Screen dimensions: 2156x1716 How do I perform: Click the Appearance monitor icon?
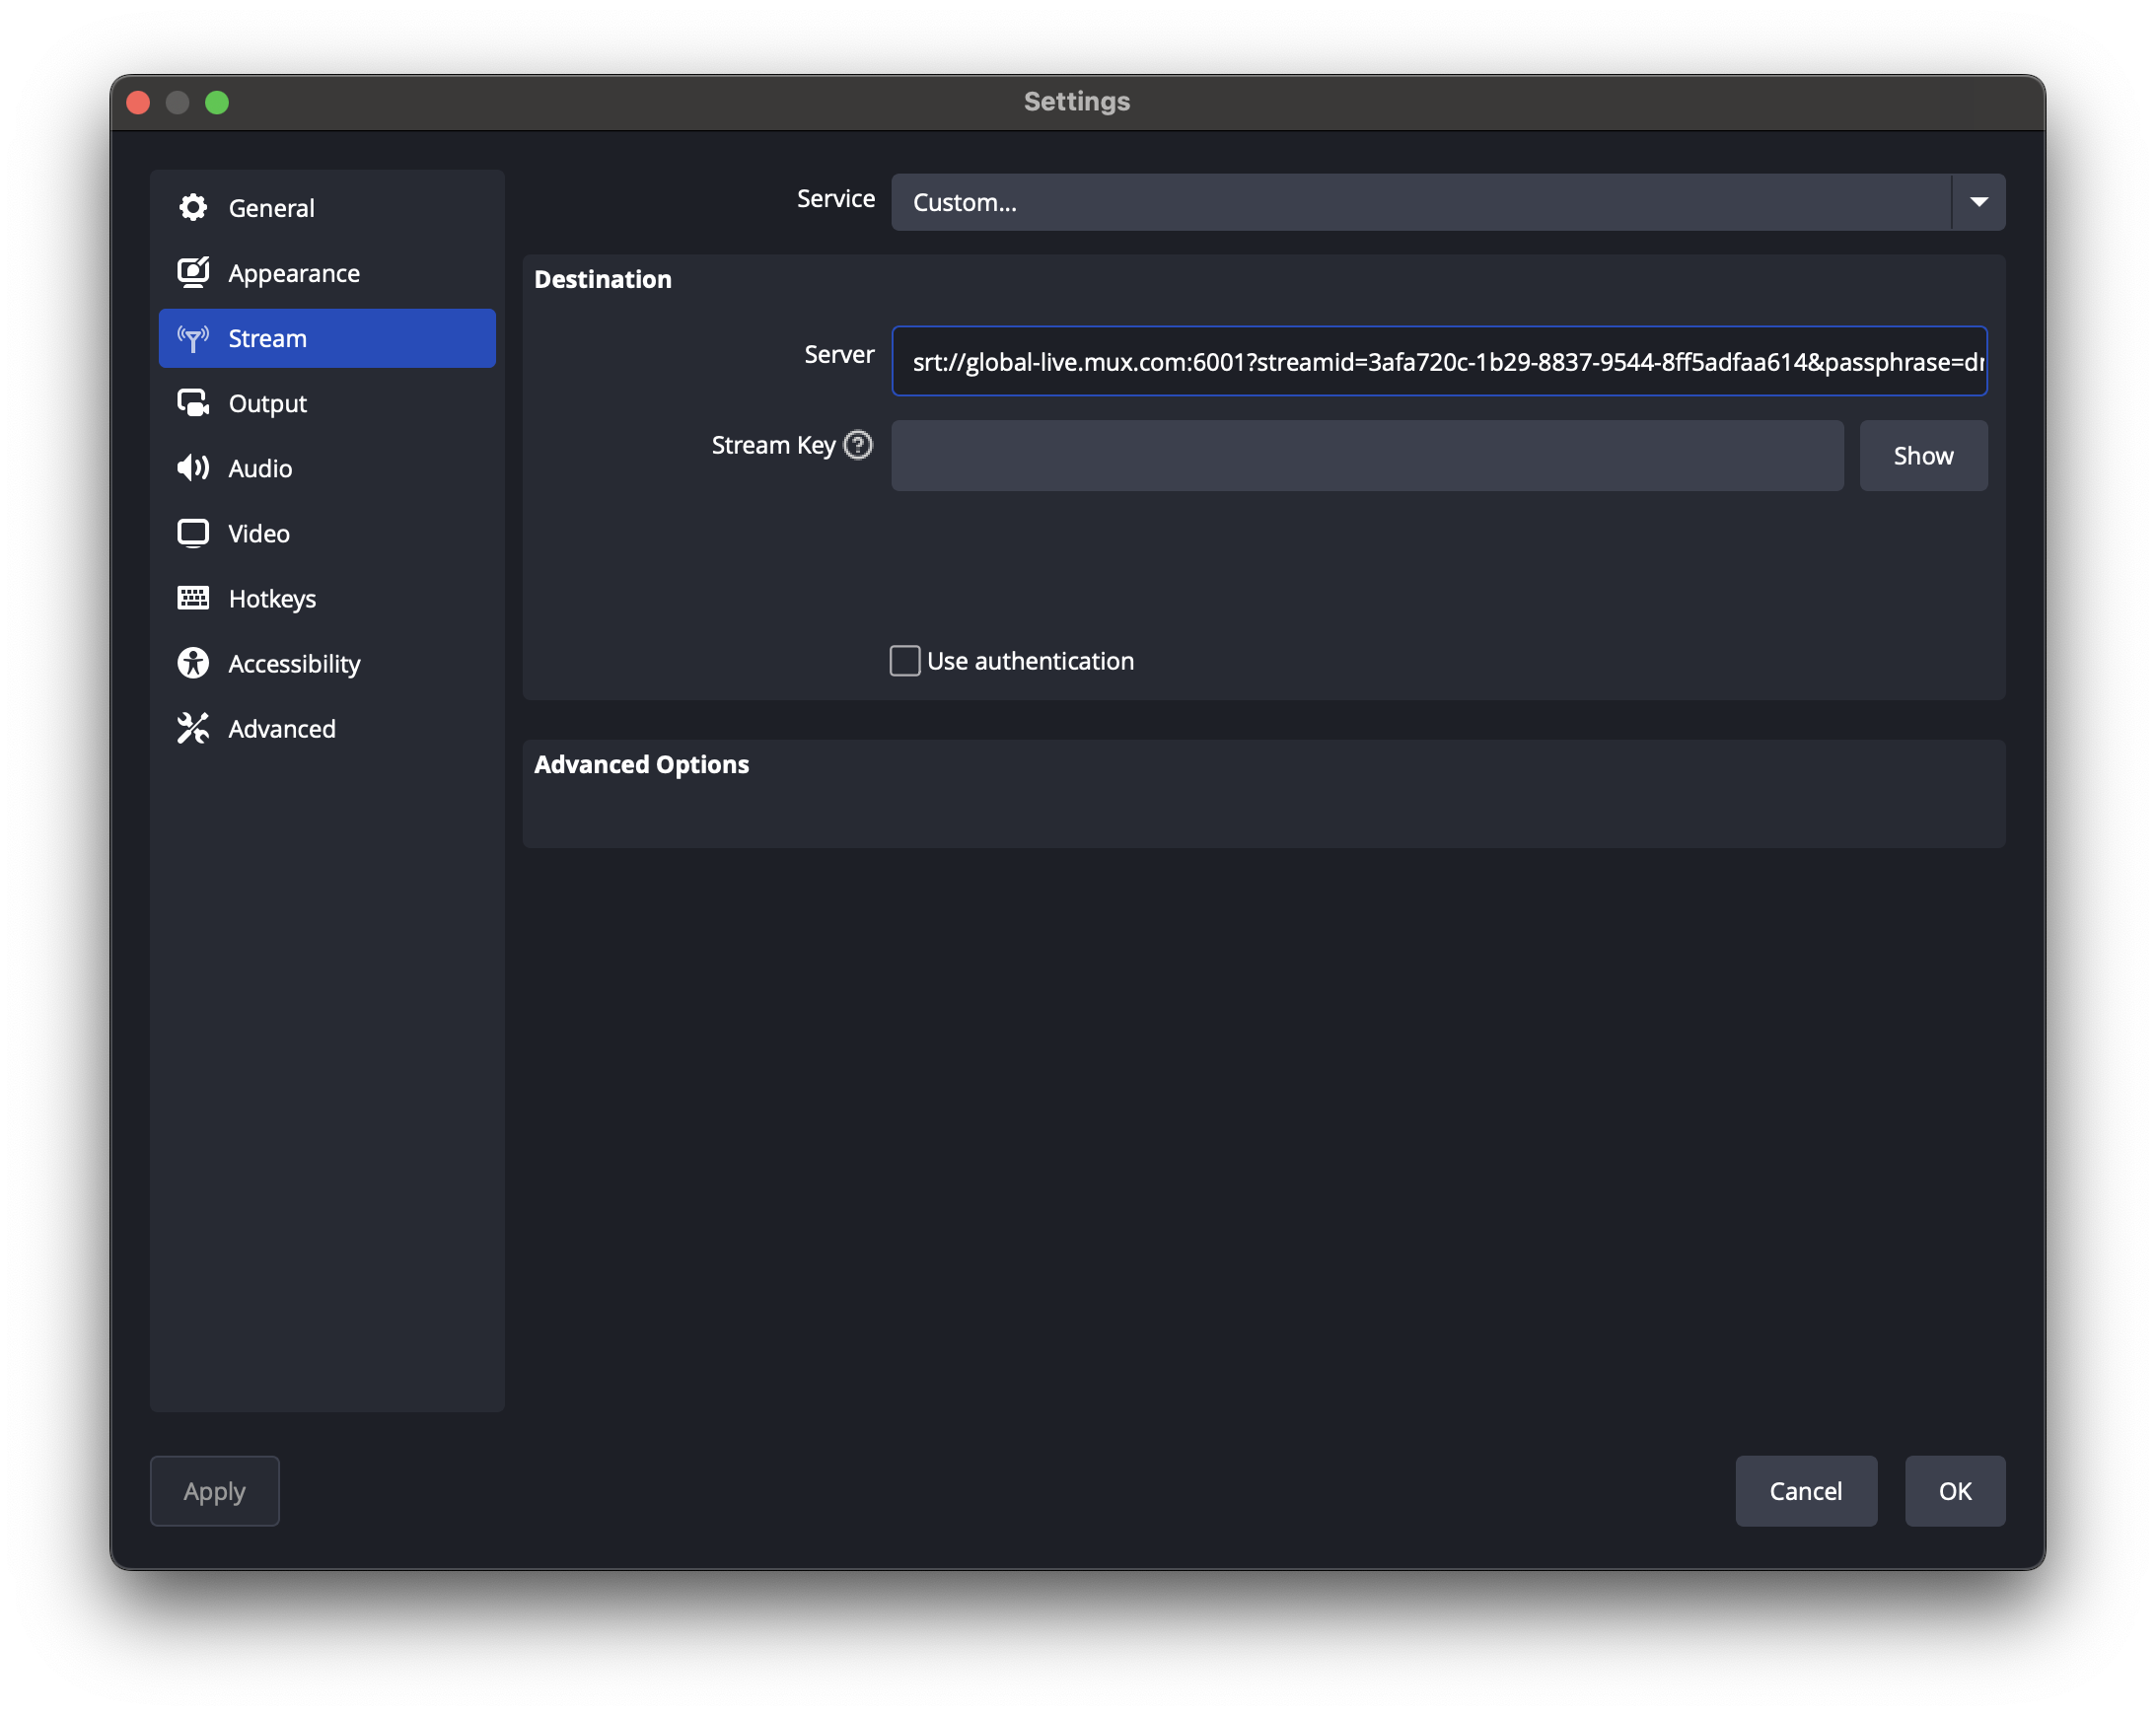click(193, 272)
